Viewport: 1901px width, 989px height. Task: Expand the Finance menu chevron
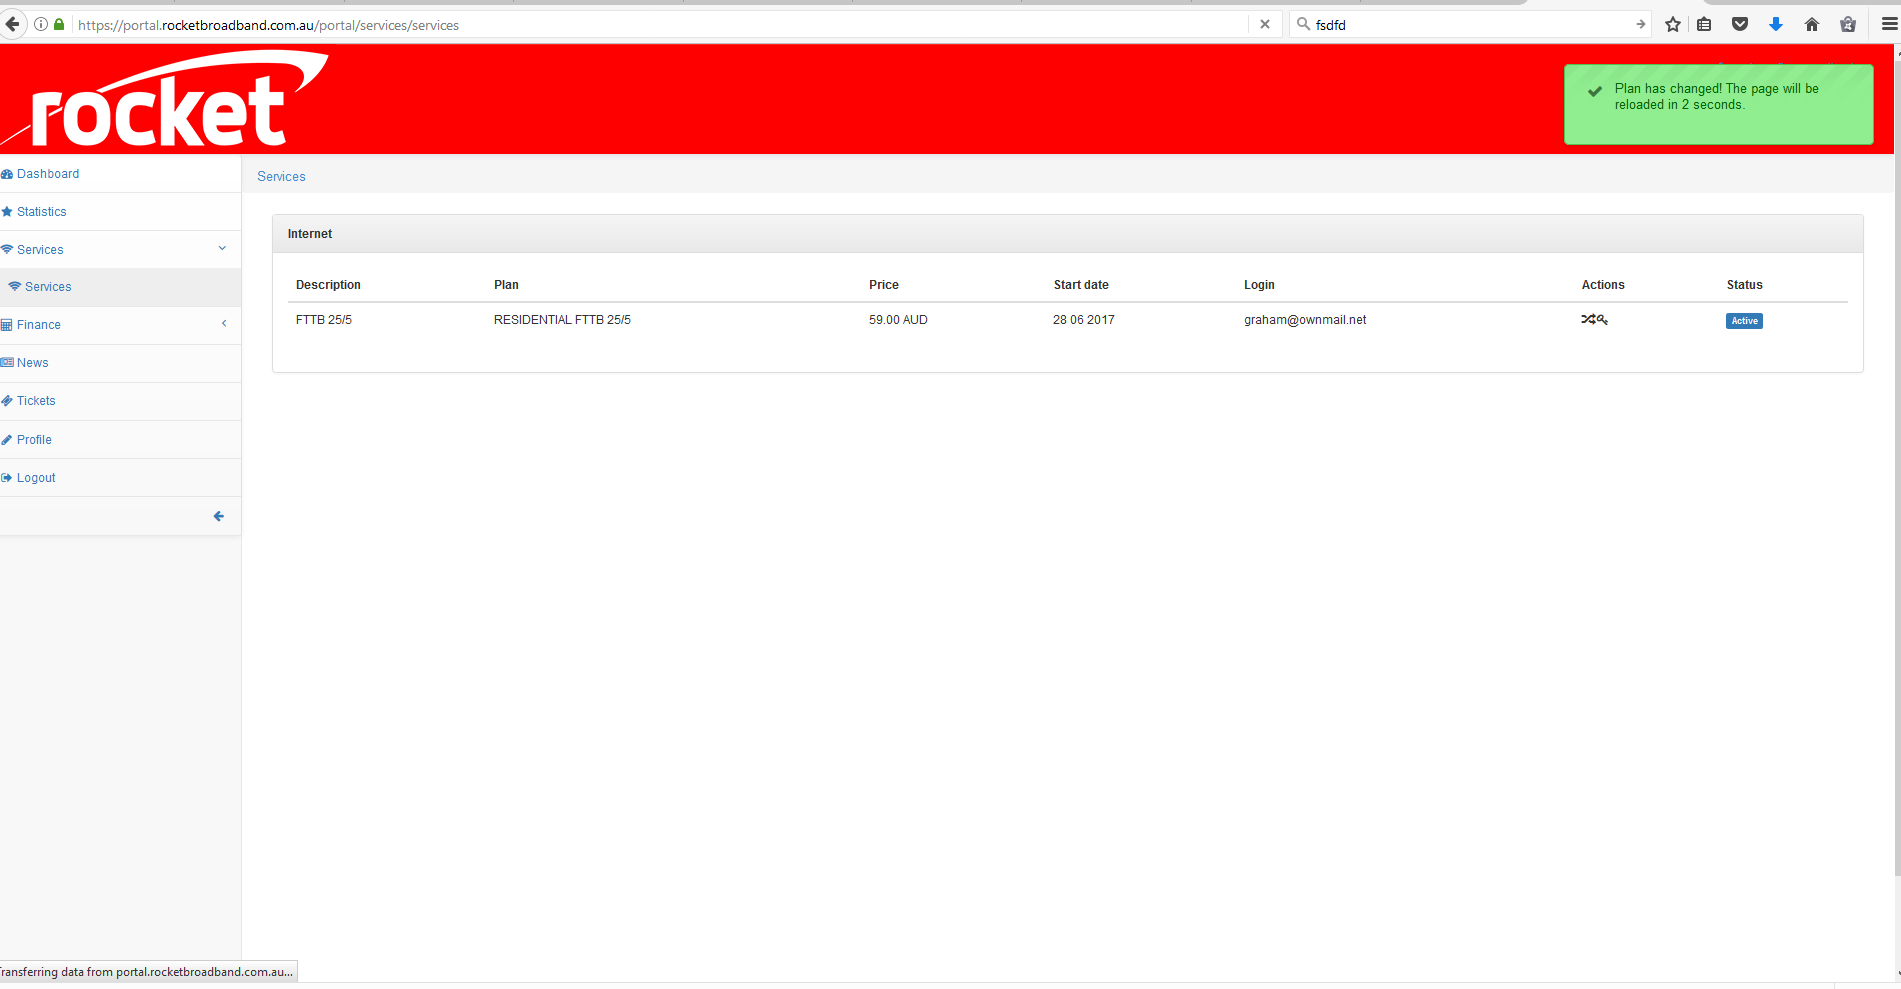click(x=224, y=324)
